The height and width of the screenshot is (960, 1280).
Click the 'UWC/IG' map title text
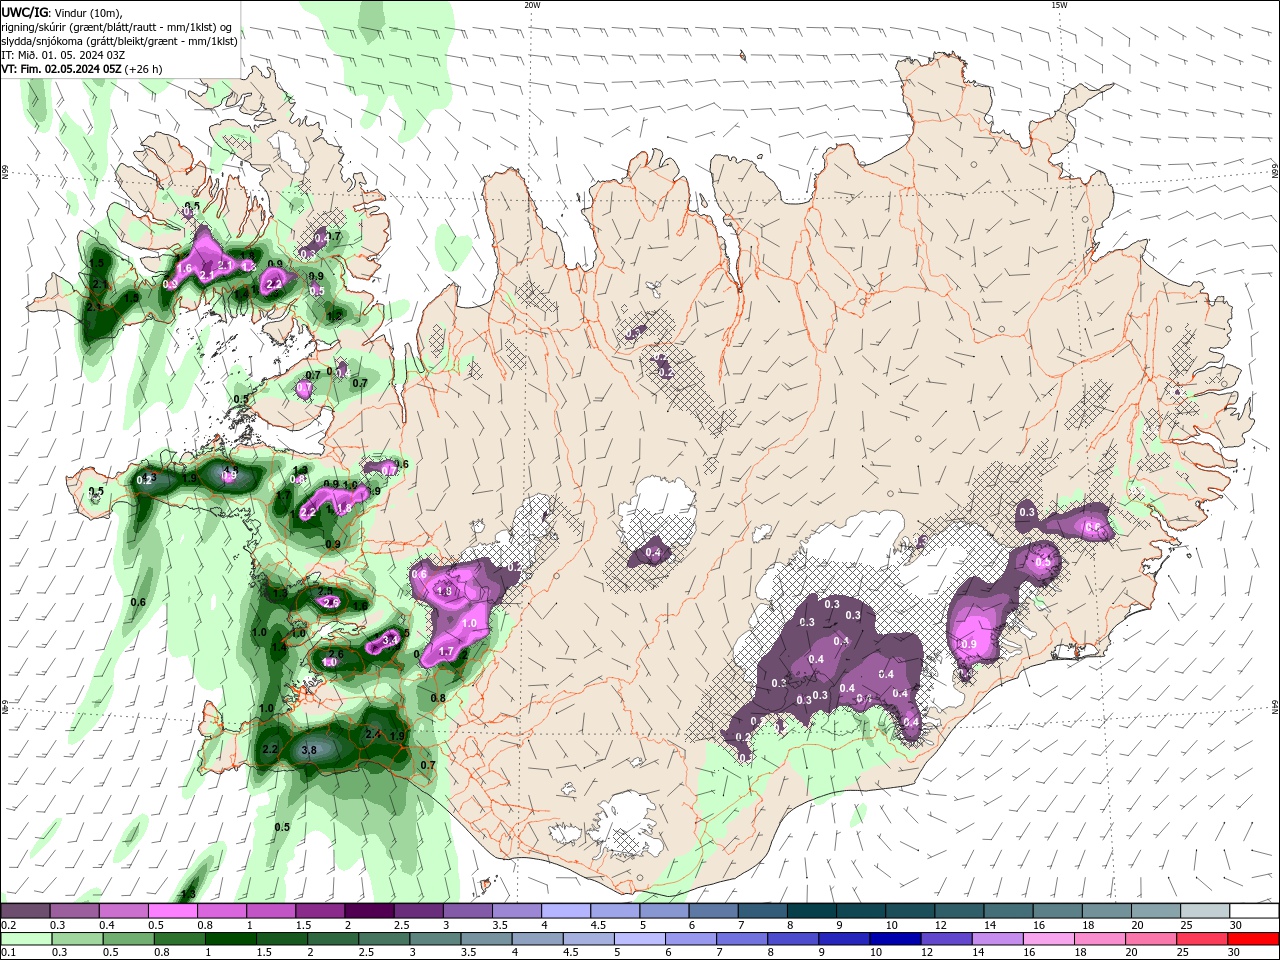(25, 12)
